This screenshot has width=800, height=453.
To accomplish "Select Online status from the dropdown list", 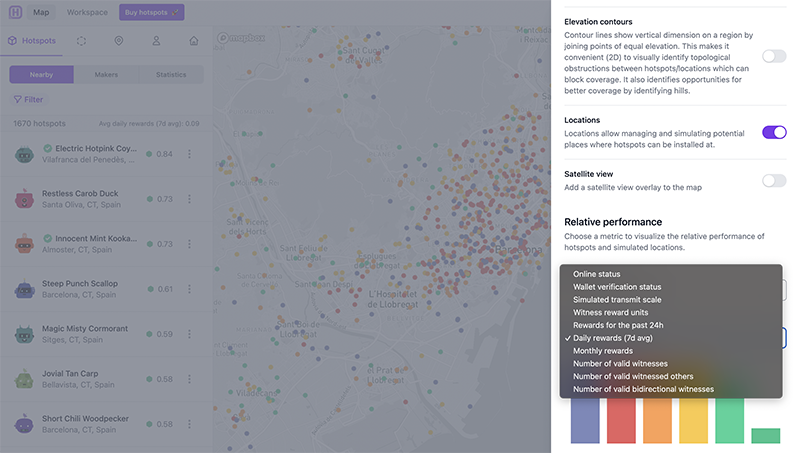I will (x=596, y=274).
